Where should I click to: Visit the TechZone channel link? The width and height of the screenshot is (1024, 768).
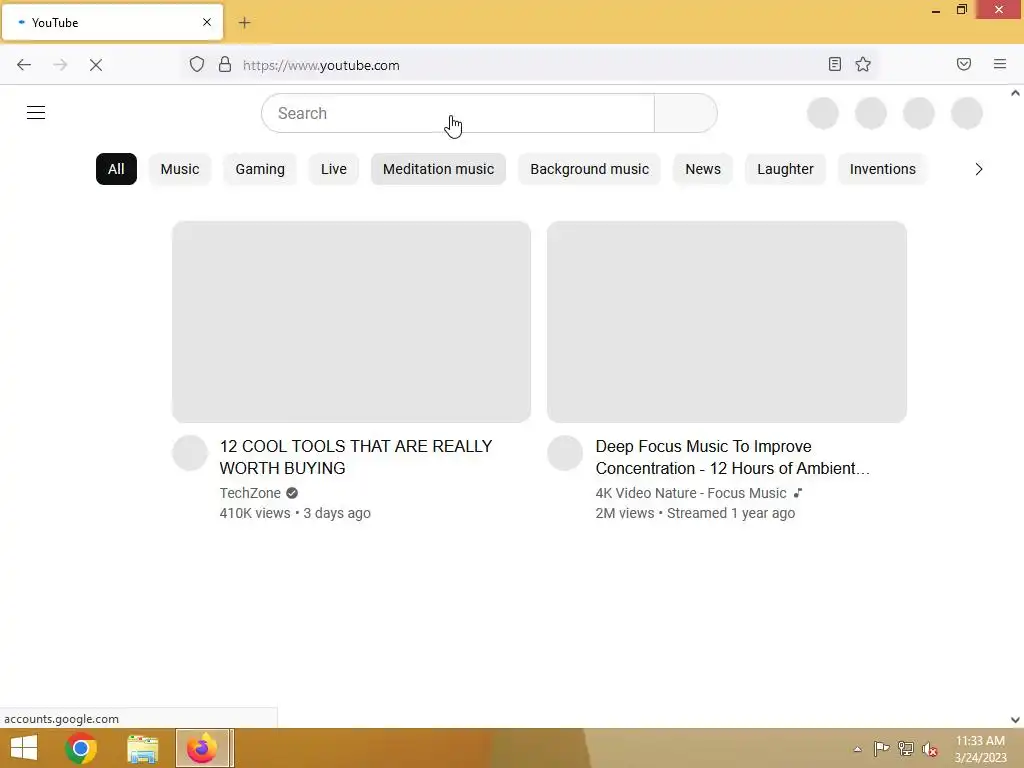[x=250, y=493]
